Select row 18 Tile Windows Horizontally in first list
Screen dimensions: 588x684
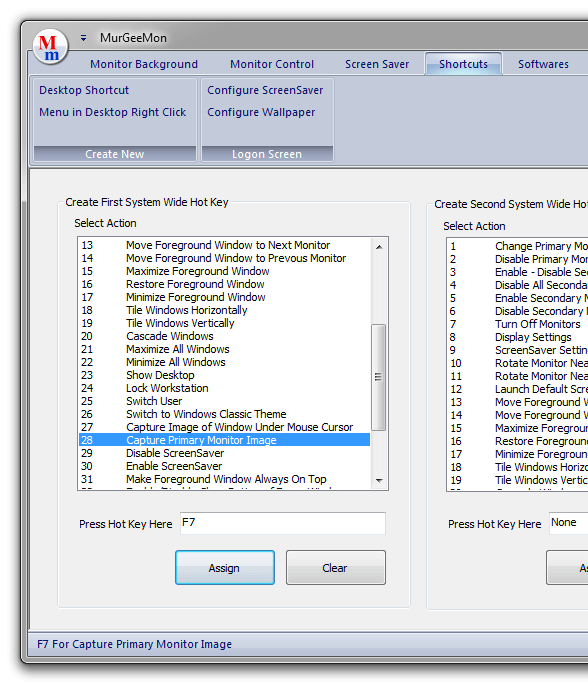[225, 310]
